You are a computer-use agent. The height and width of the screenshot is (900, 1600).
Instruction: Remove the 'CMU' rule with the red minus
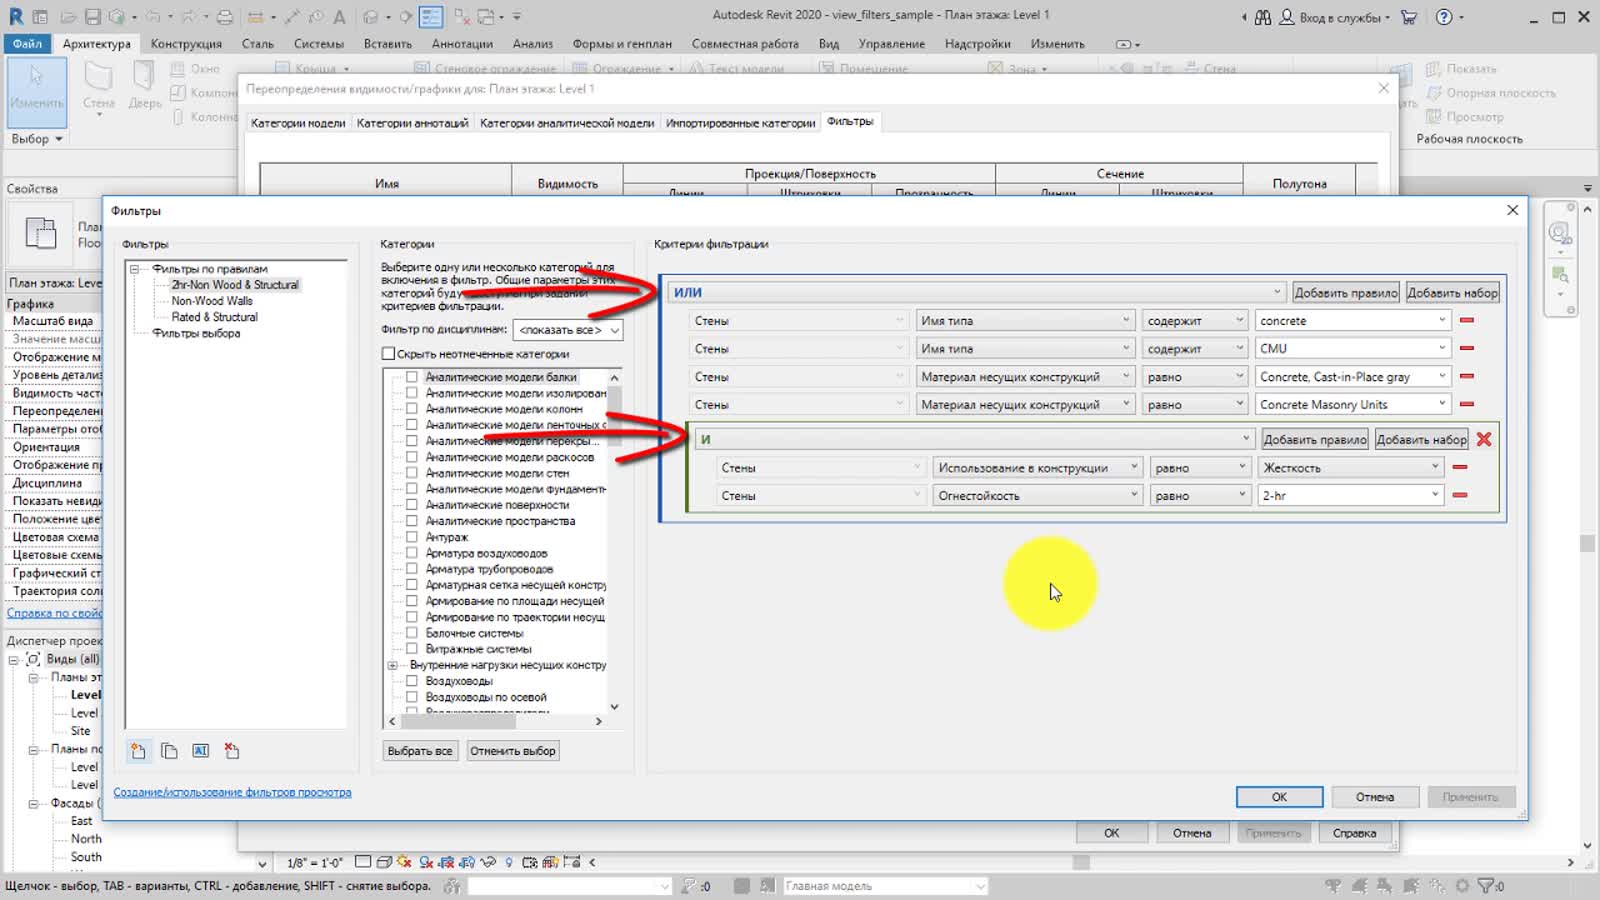point(1467,348)
